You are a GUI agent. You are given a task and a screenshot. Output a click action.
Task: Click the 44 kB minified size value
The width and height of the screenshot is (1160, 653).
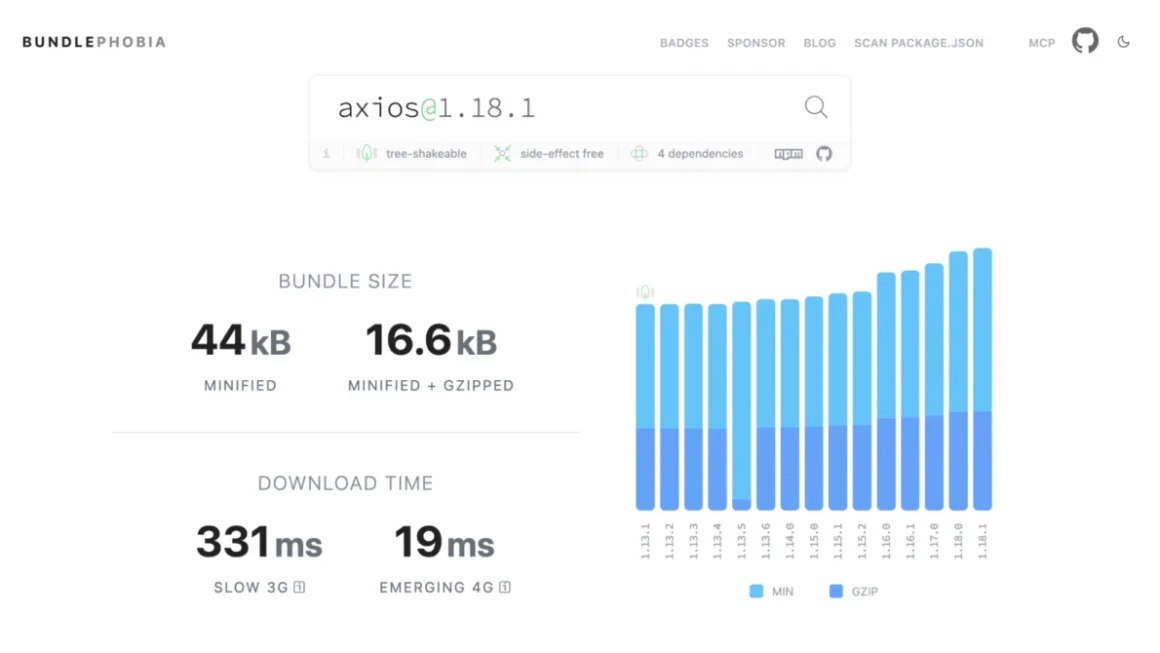[x=240, y=340]
